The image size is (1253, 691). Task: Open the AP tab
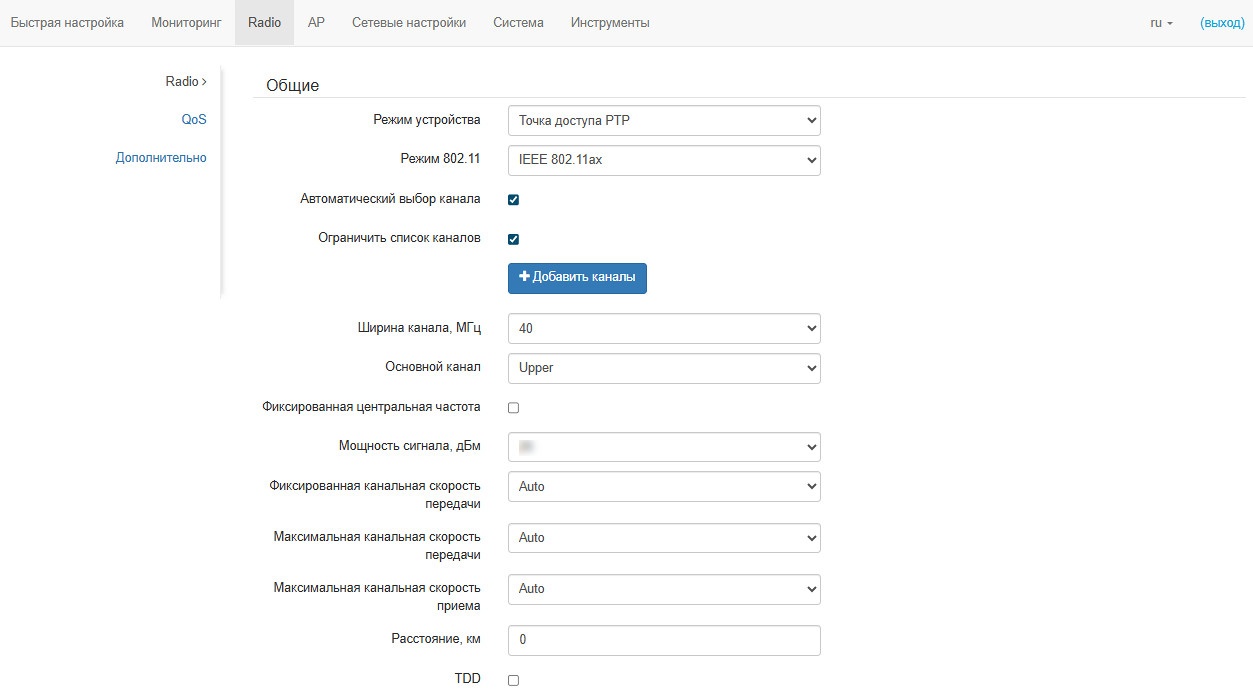pos(316,23)
